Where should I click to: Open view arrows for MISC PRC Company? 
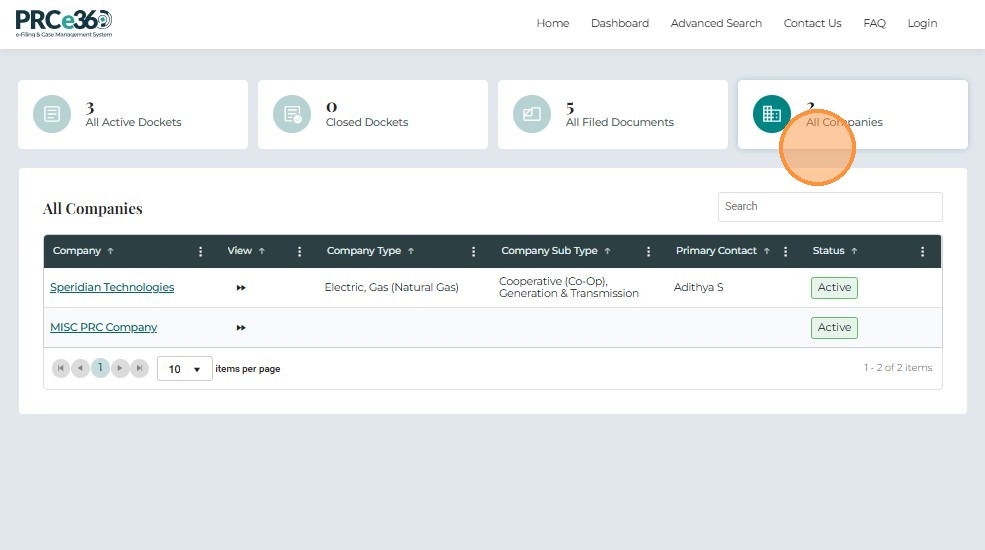[241, 328]
